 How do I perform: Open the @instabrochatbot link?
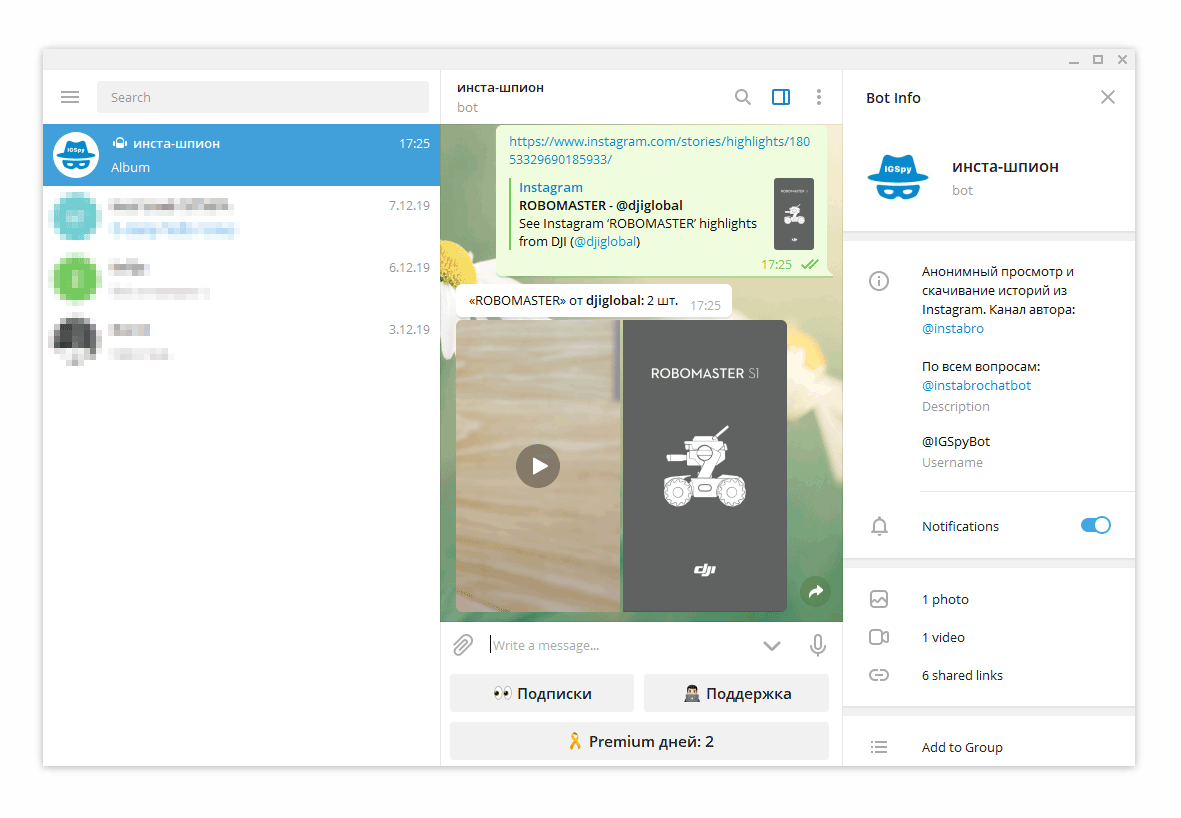(x=976, y=386)
